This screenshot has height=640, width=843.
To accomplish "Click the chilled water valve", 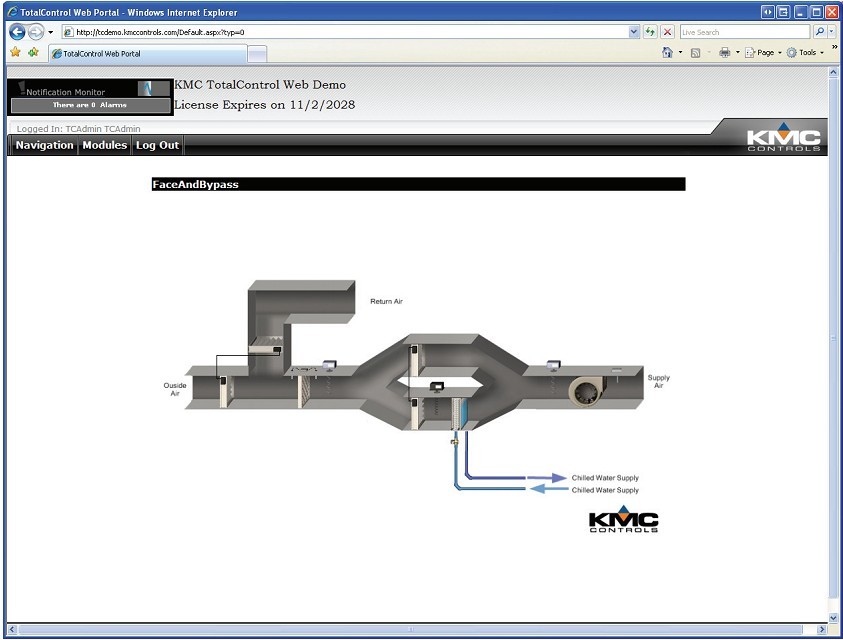I will [454, 442].
